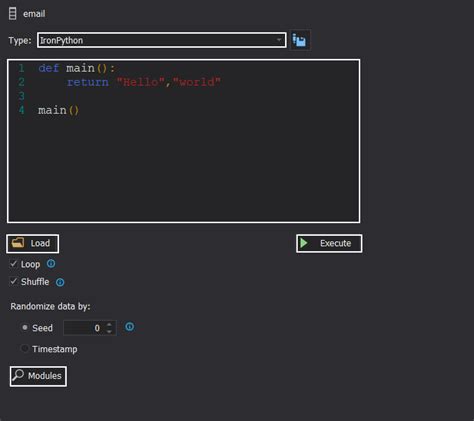Toggle the Loop checkbox

tap(13, 264)
